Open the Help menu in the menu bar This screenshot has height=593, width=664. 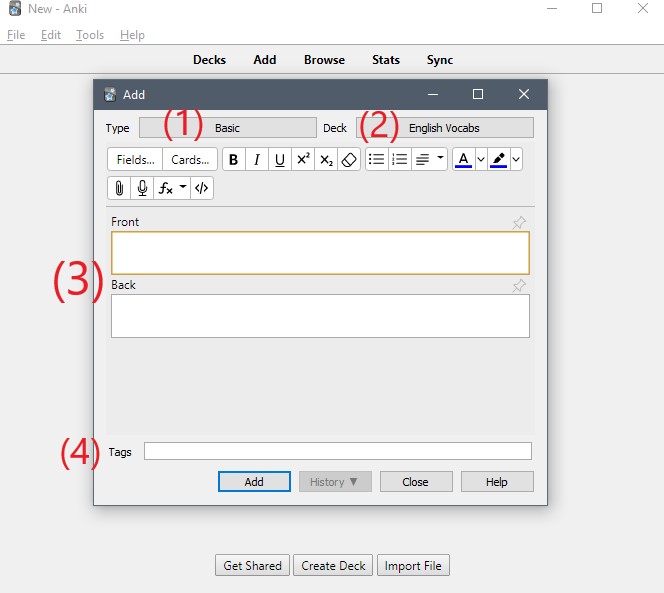coord(132,35)
